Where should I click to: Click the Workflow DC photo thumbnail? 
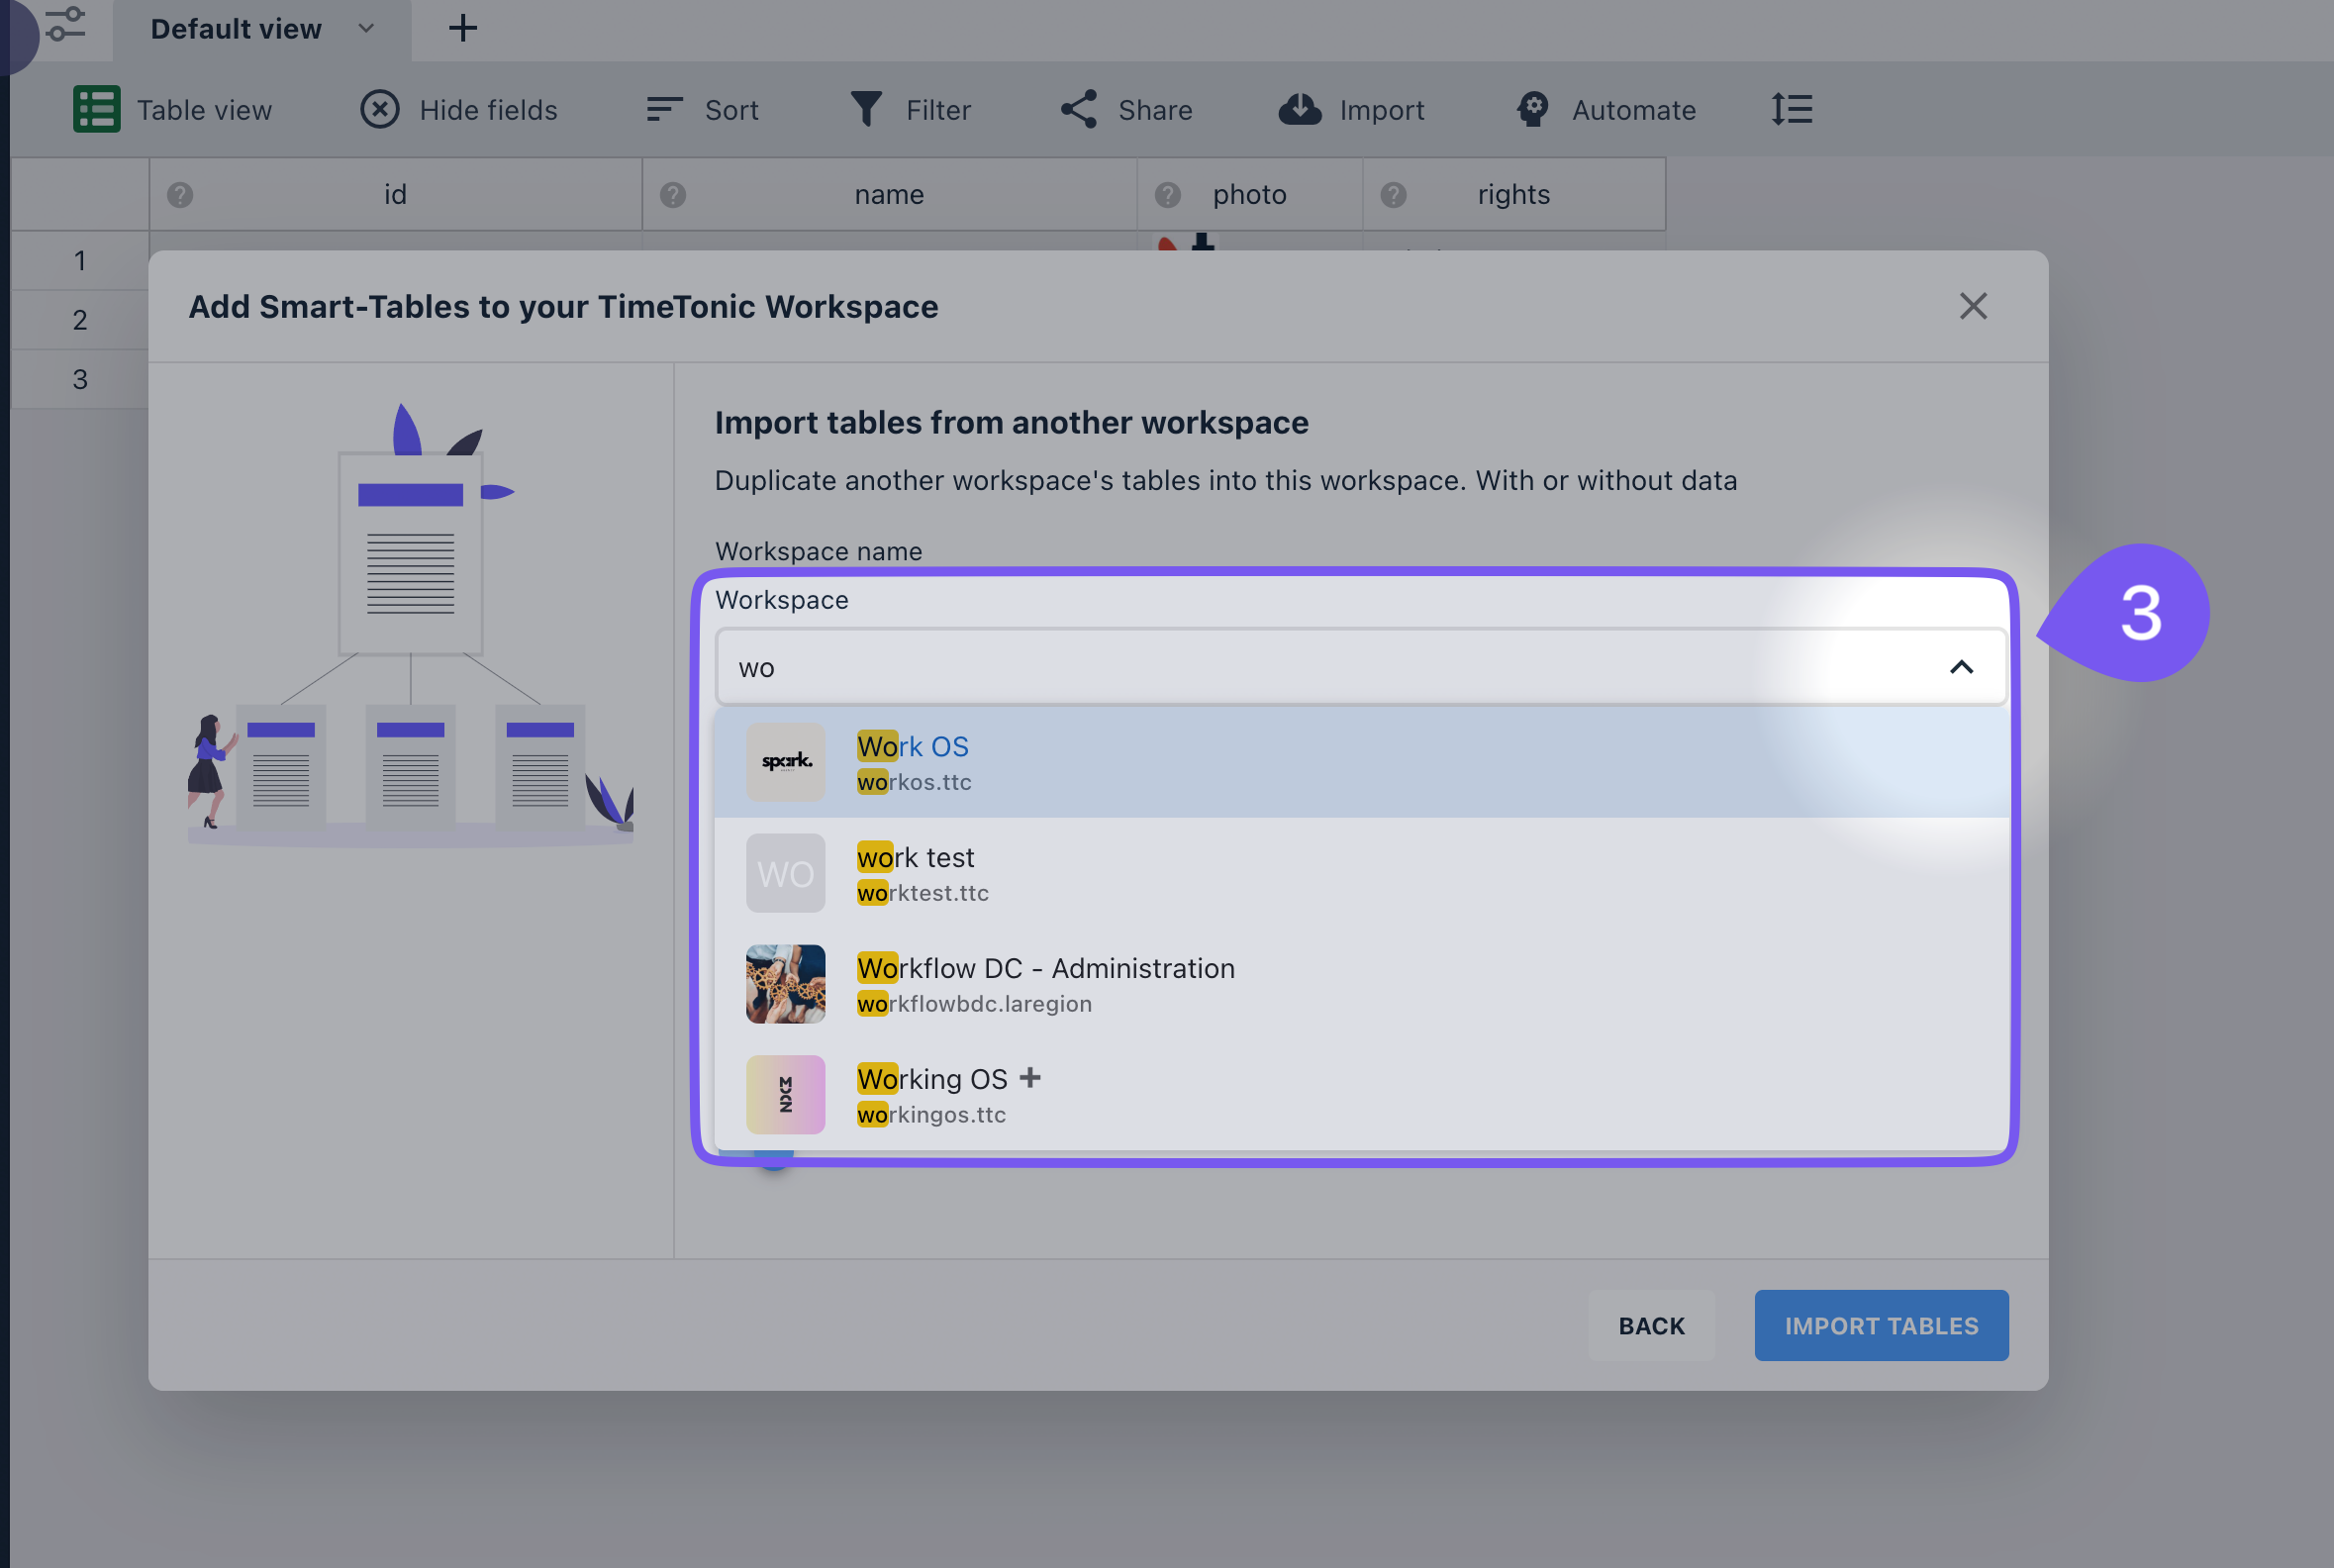pos(786,984)
